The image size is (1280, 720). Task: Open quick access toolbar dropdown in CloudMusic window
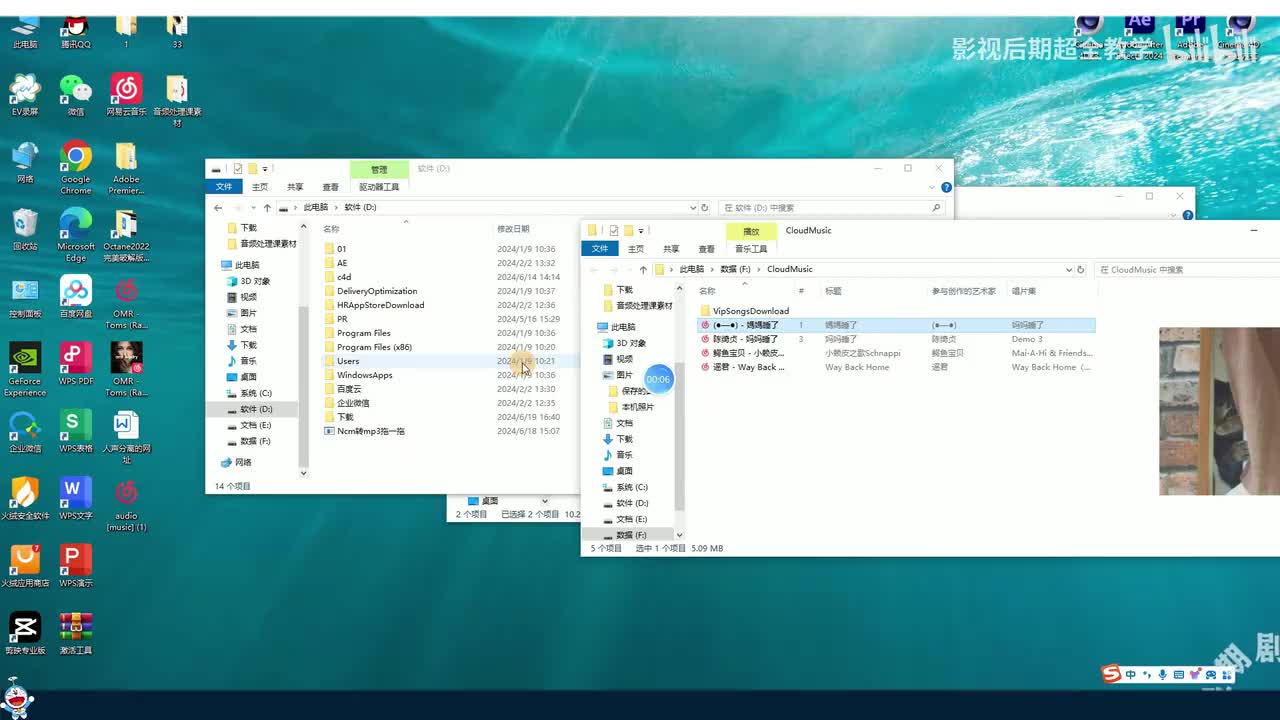click(641, 231)
